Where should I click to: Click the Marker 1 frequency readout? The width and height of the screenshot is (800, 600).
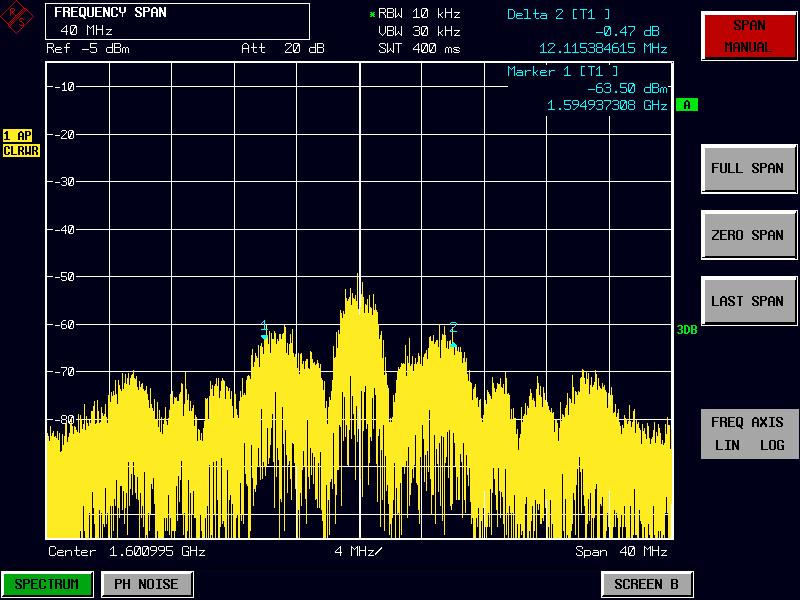point(605,103)
